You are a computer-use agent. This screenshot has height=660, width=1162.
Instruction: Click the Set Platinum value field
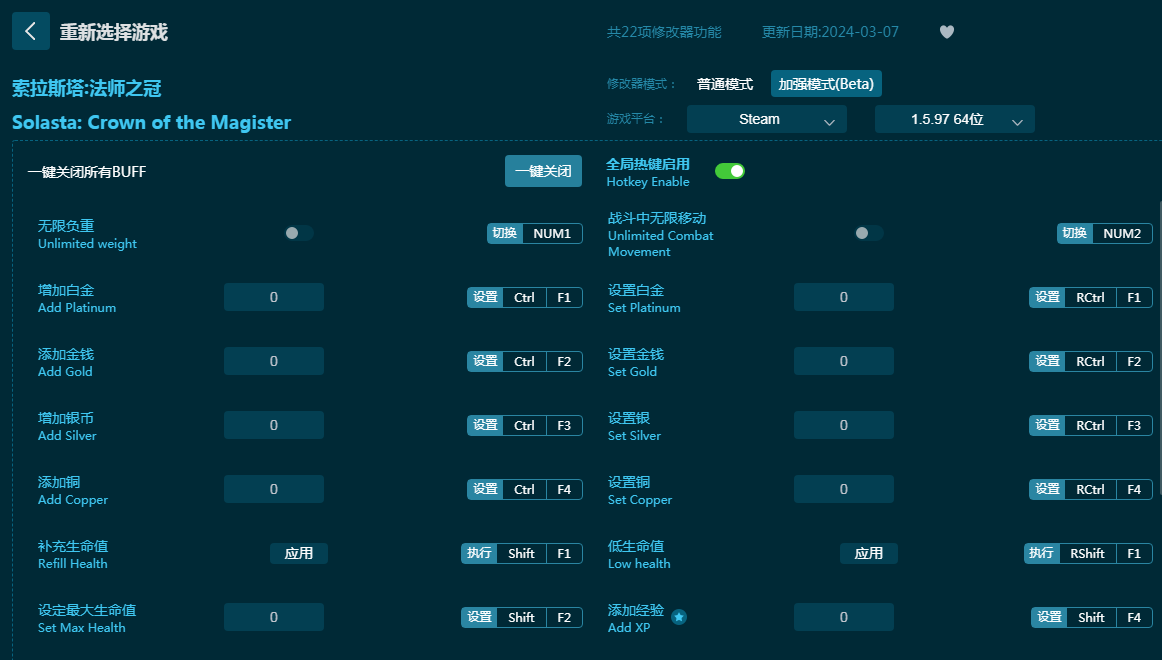tap(843, 297)
